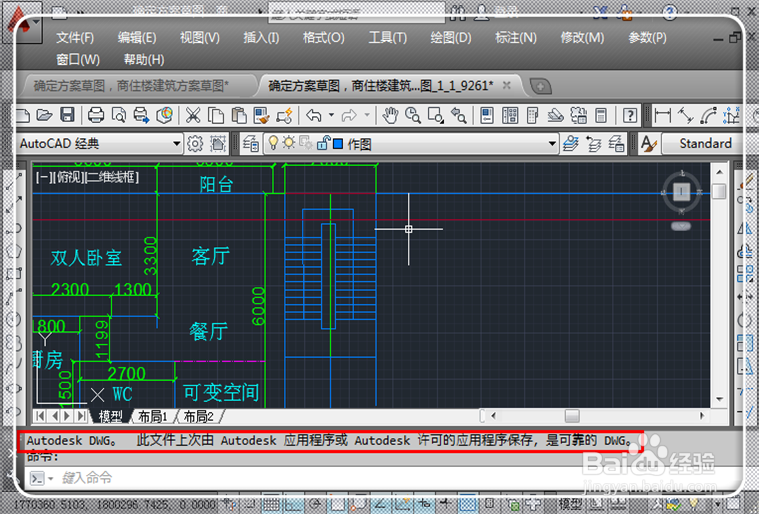
Task: Select the Linear dimension tool
Action: [x=663, y=115]
